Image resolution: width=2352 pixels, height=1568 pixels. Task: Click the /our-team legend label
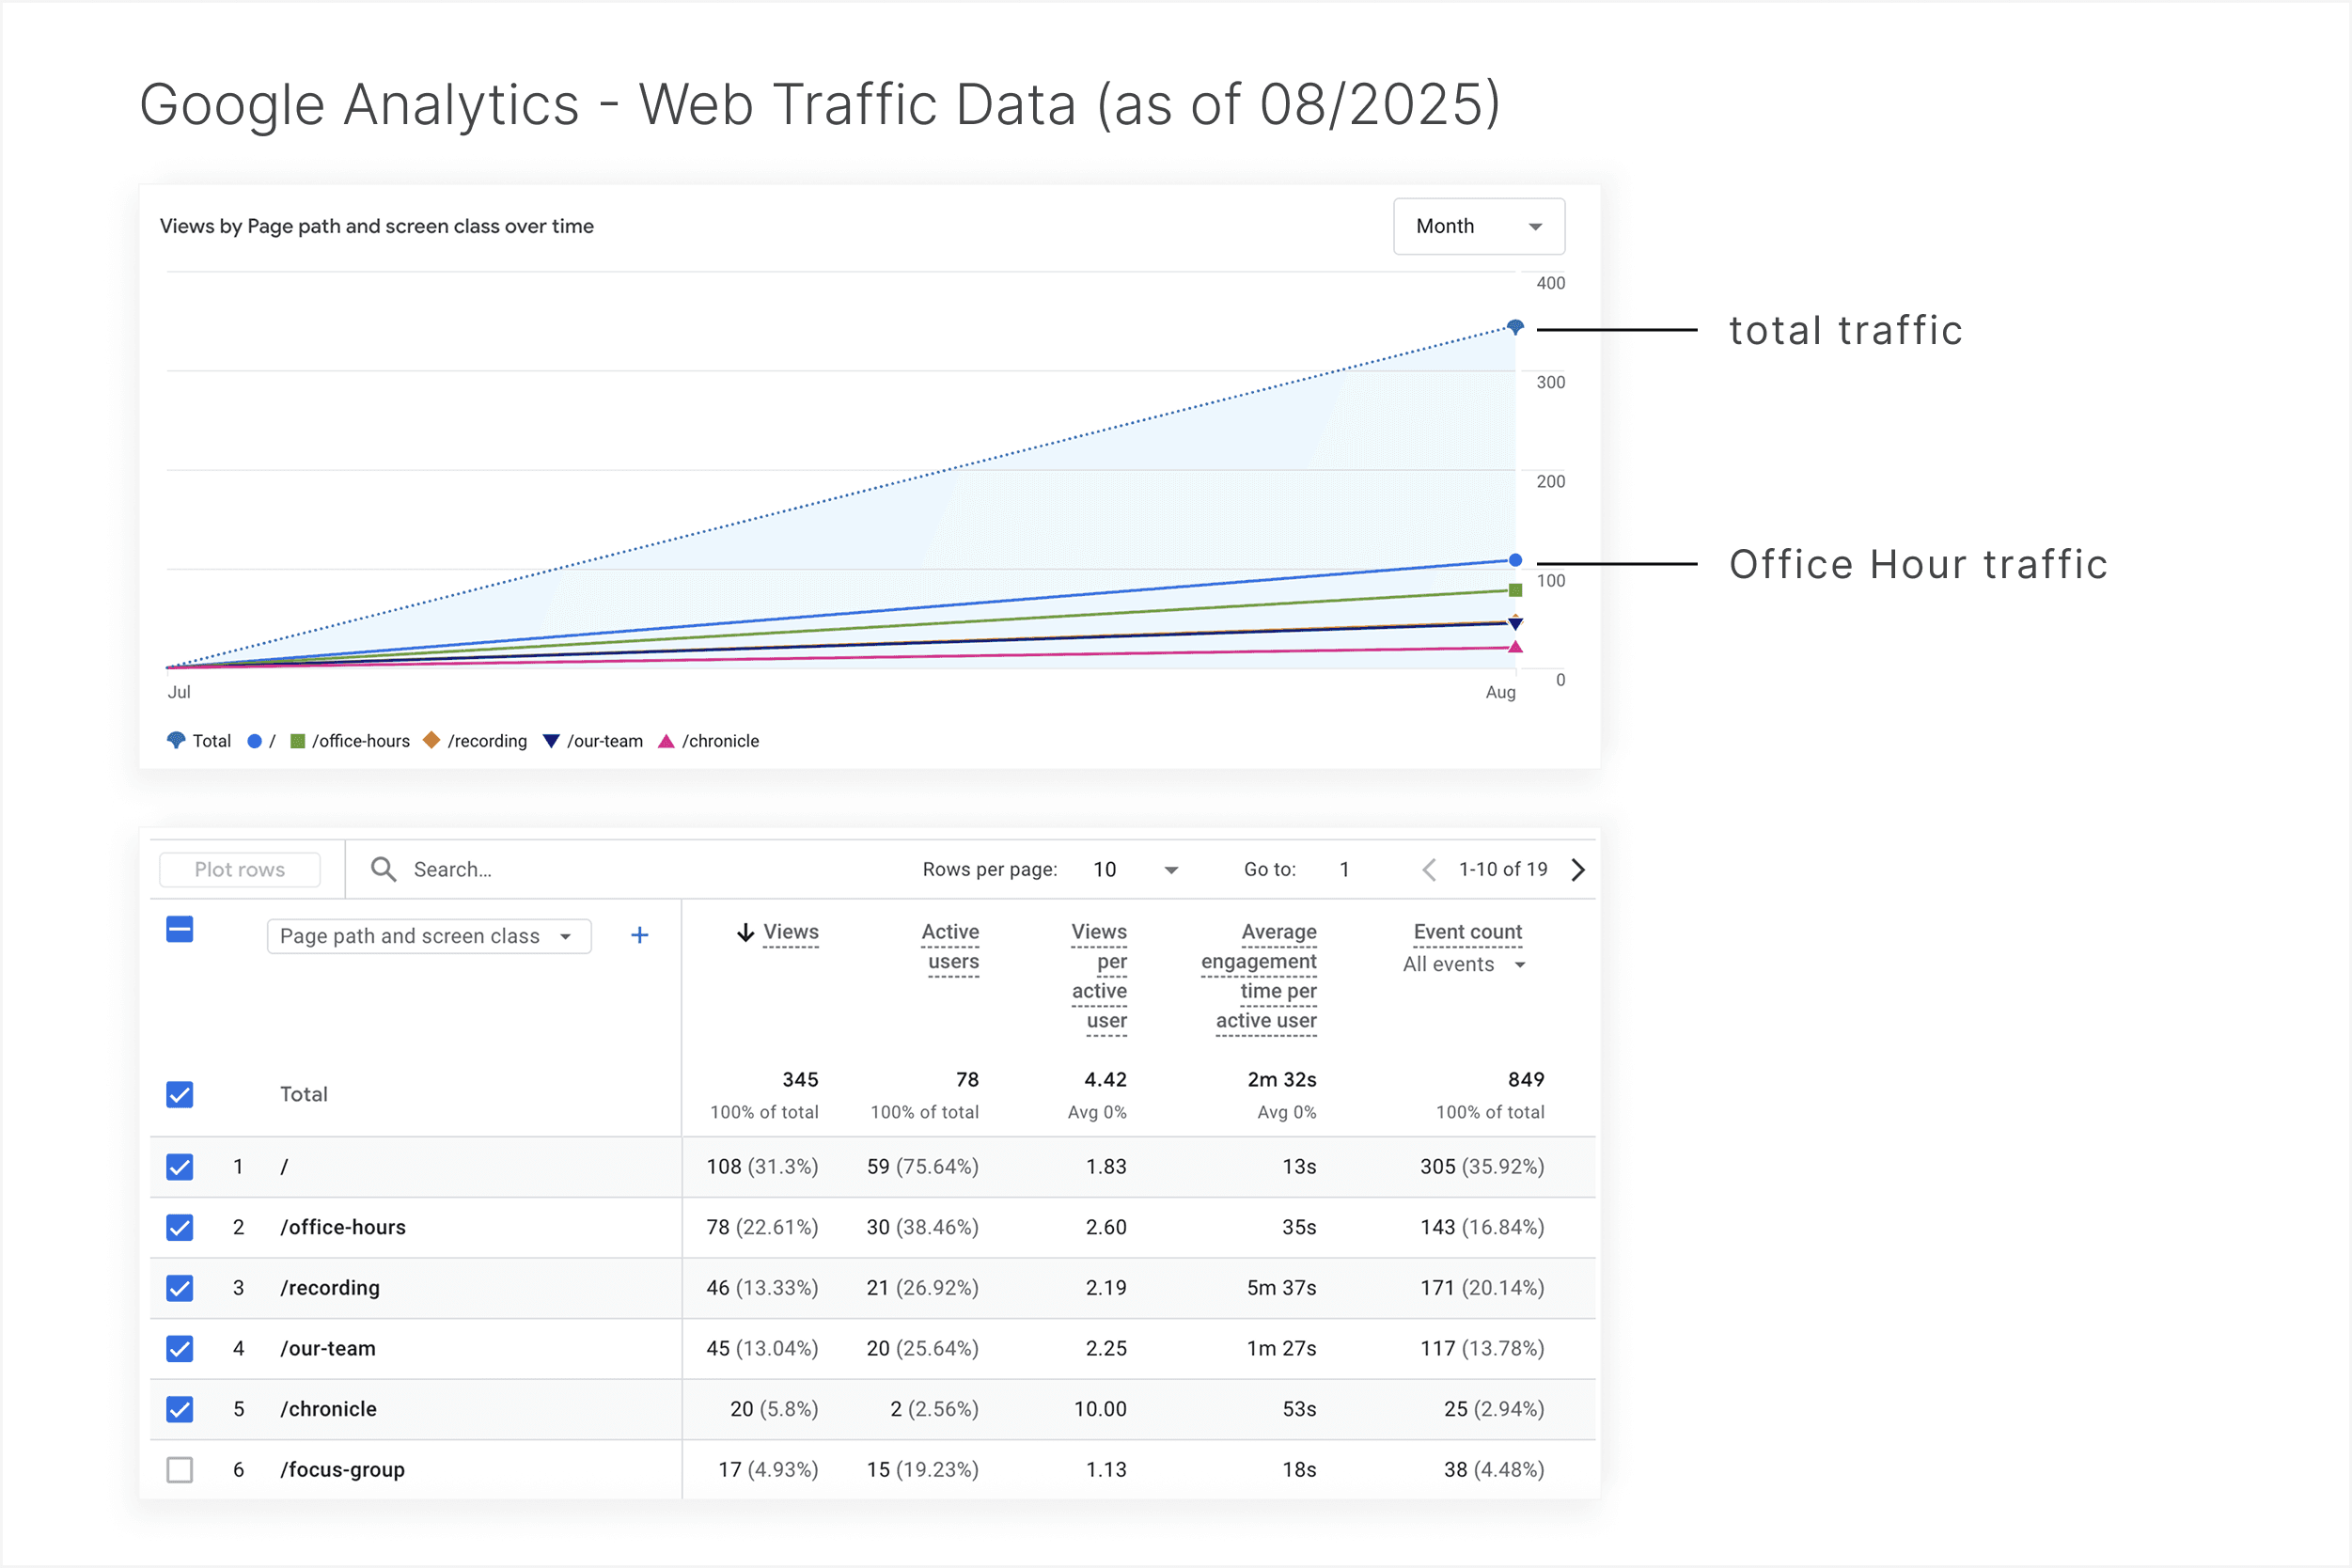tap(605, 741)
